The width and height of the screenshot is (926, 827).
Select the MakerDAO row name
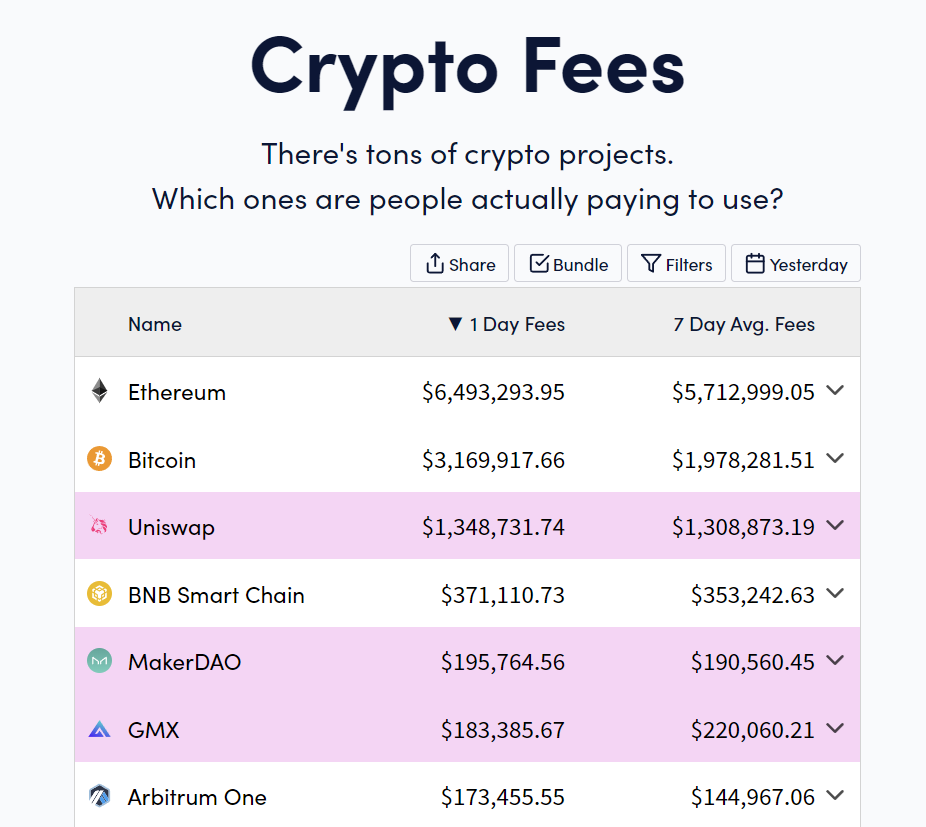tap(185, 662)
